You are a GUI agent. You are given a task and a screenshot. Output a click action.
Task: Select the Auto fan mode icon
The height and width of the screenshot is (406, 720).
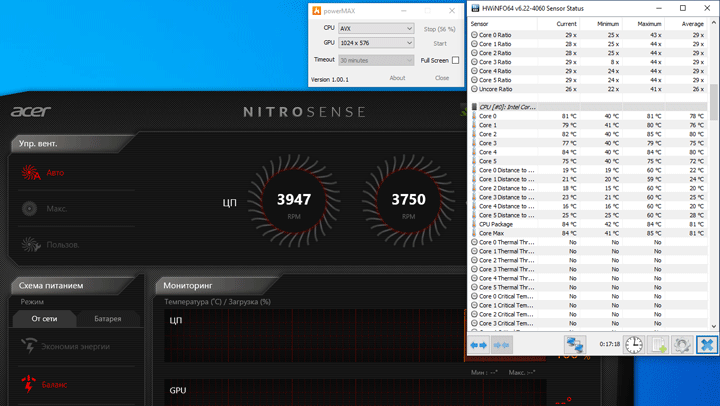pos(31,172)
